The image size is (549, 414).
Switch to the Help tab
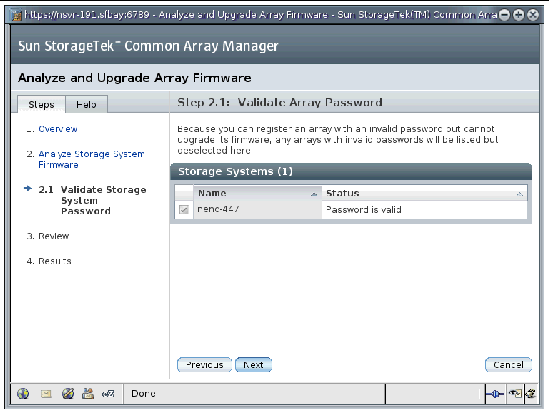pos(86,104)
